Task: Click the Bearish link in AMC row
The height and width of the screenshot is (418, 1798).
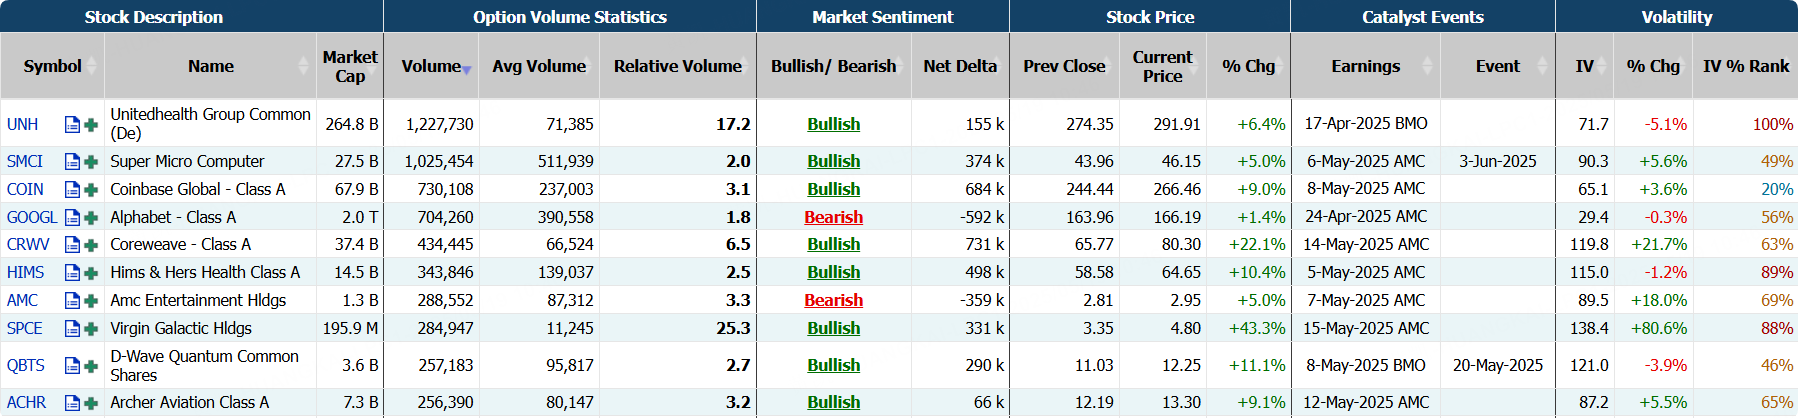Action: [833, 300]
